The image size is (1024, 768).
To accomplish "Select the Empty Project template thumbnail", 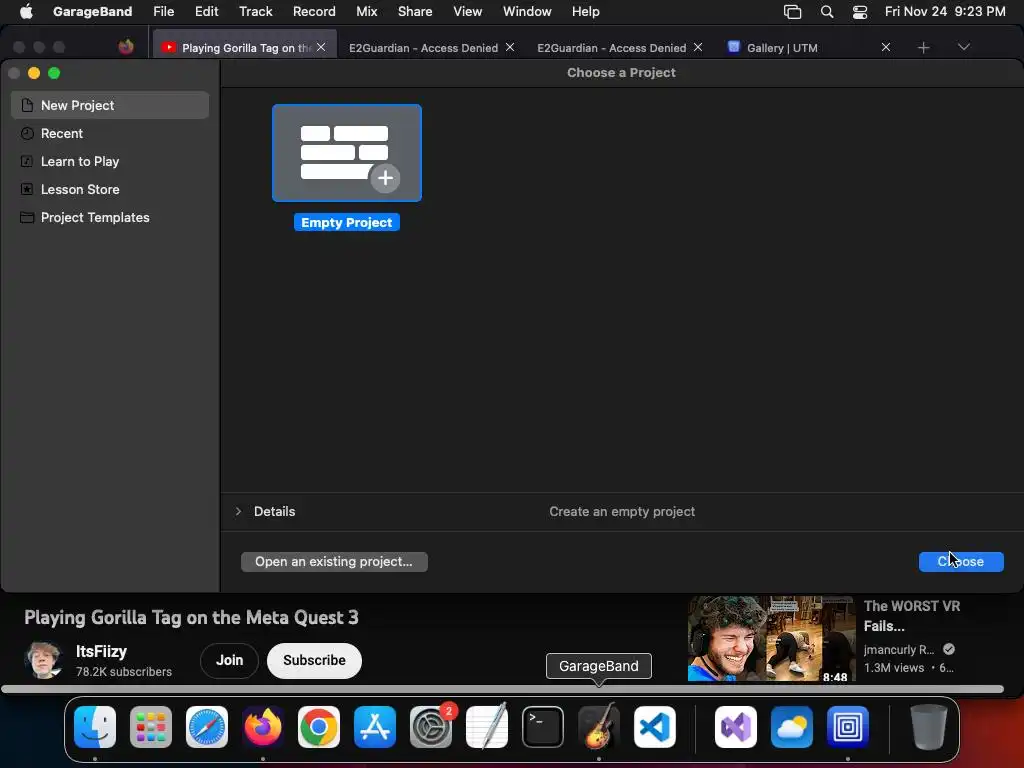I will point(347,153).
